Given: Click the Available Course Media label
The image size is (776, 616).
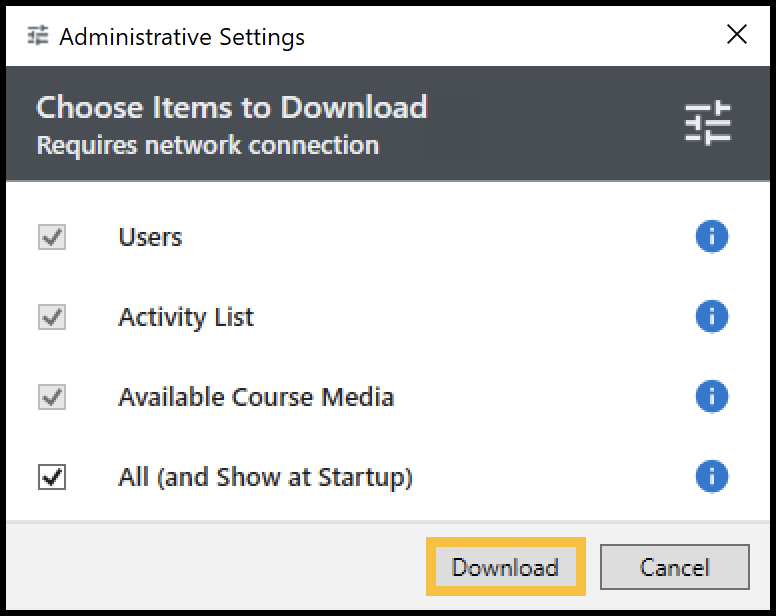Looking at the screenshot, I should click(x=256, y=398).
